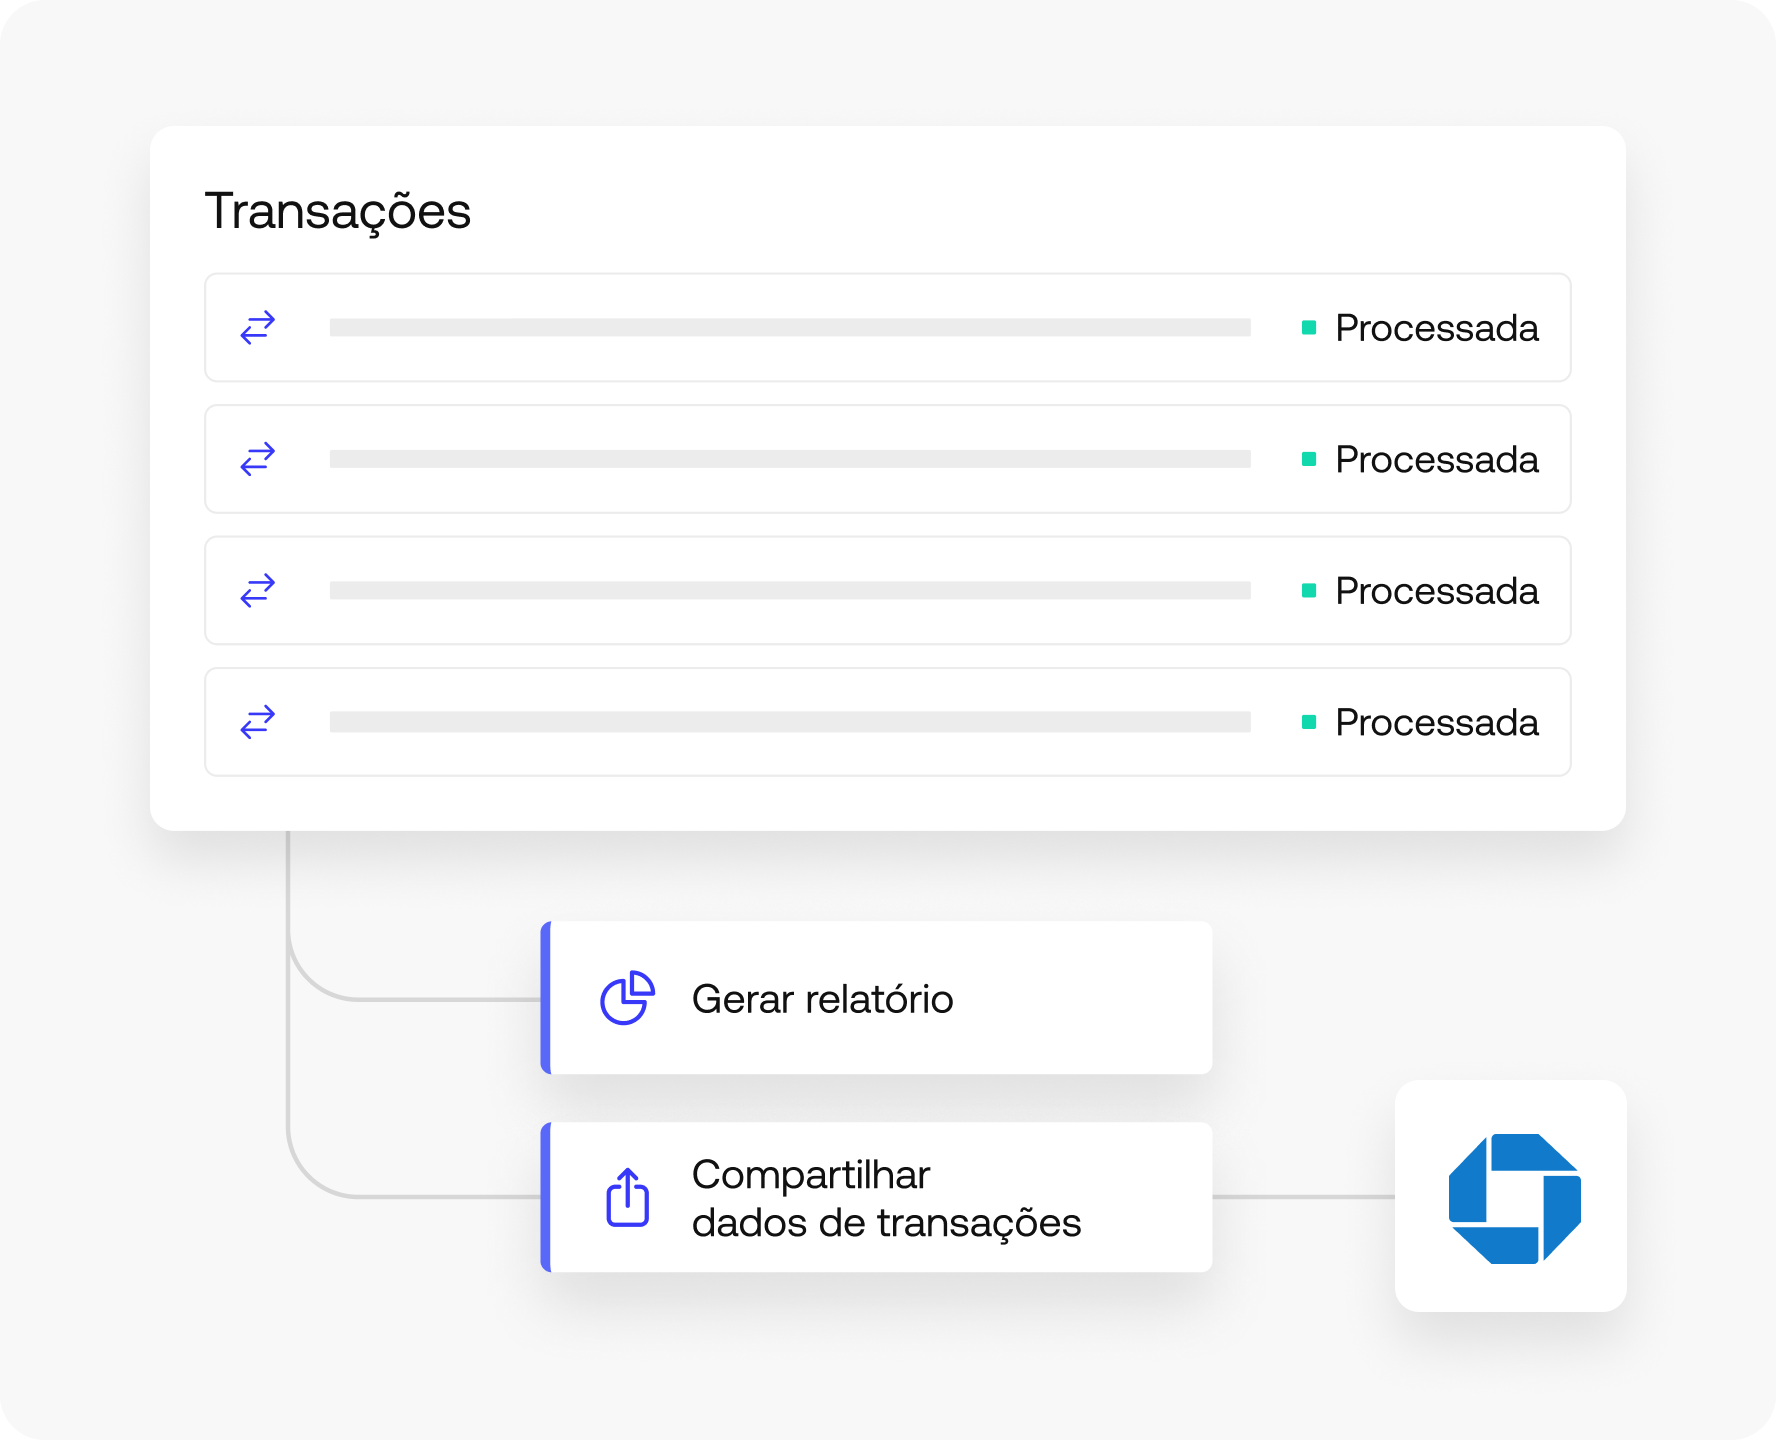
Task: Click the gray placeholder bar in the third transaction
Action: tap(790, 591)
